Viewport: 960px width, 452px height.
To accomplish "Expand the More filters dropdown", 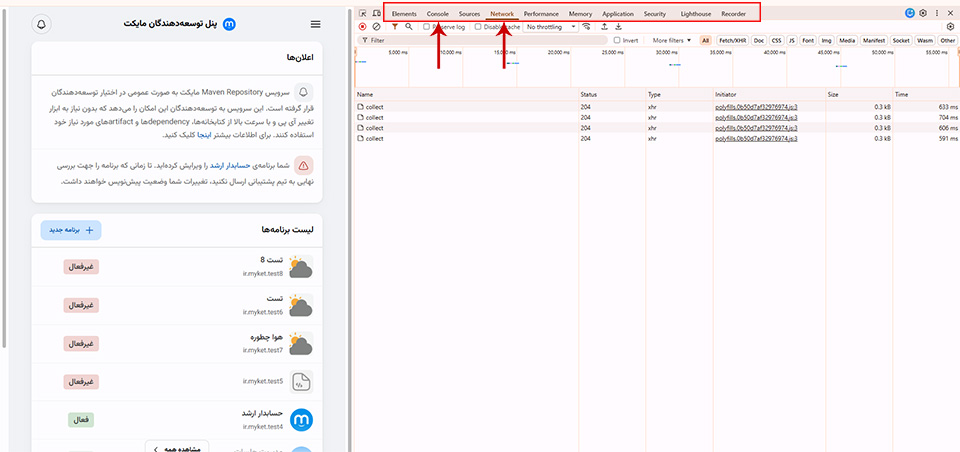I will tap(672, 40).
